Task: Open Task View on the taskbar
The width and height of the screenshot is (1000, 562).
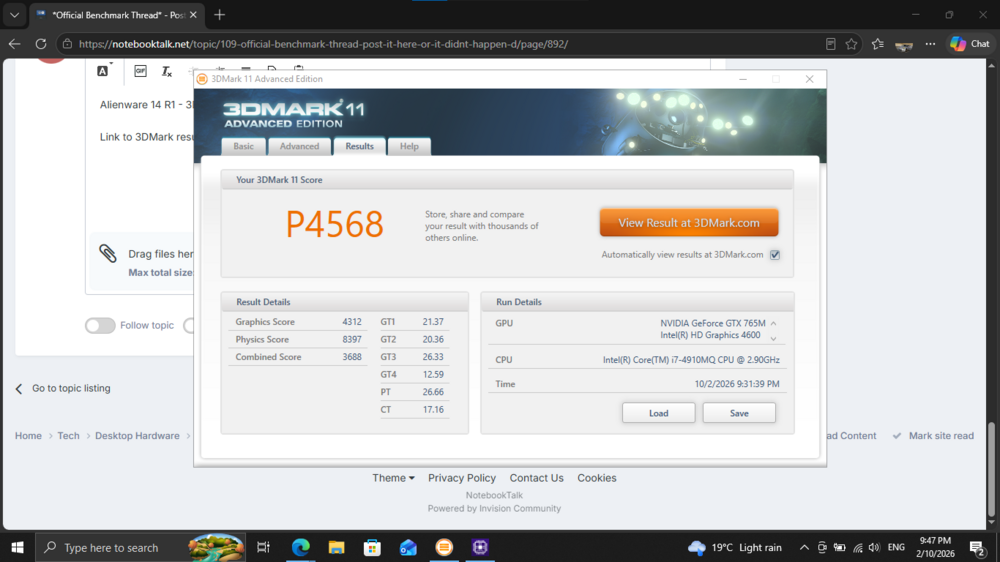Action: click(x=263, y=547)
